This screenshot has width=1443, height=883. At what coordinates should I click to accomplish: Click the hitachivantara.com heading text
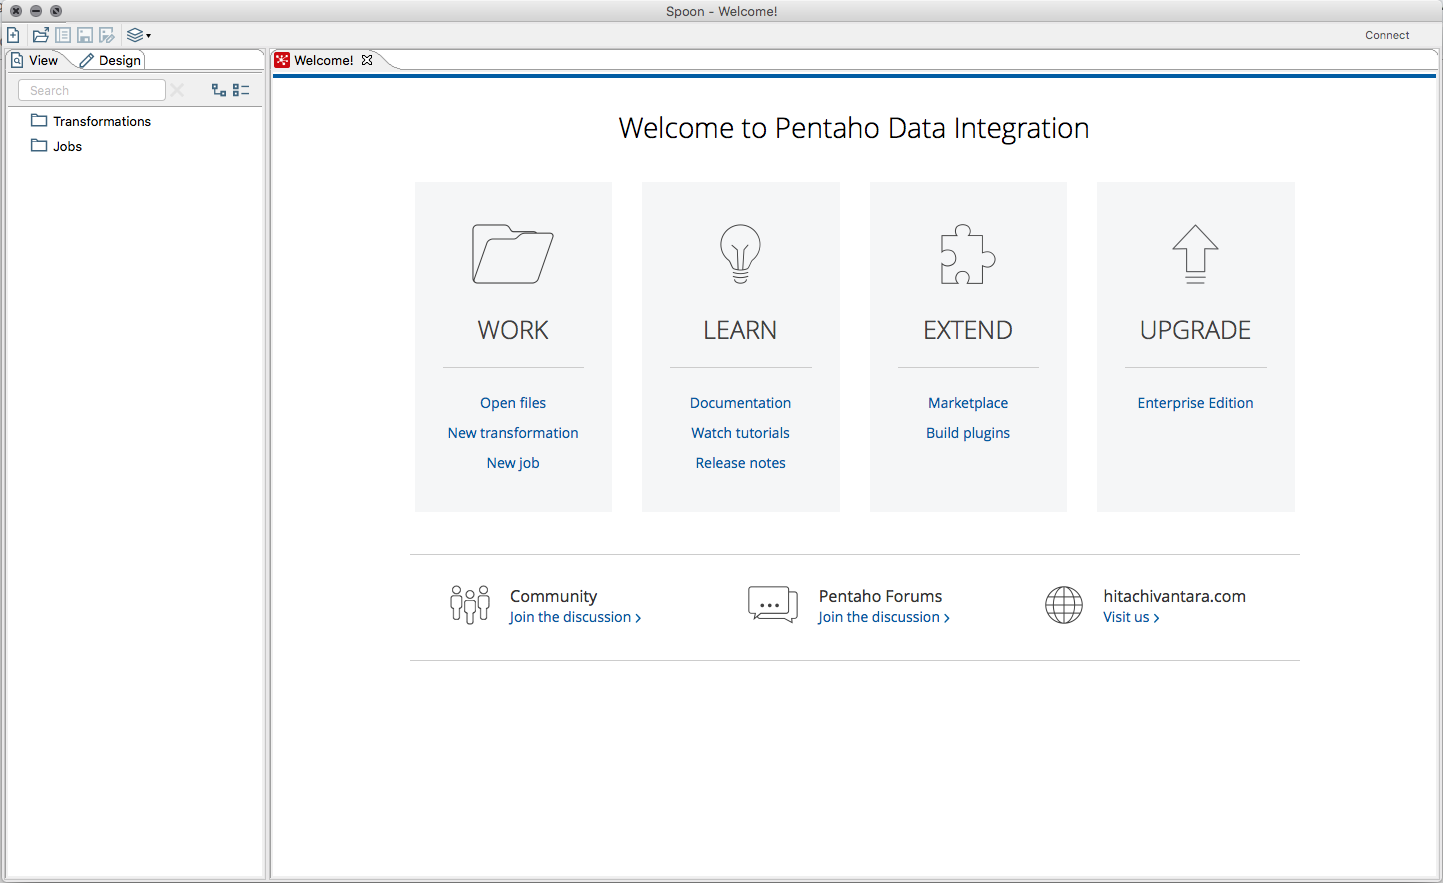[x=1174, y=596]
